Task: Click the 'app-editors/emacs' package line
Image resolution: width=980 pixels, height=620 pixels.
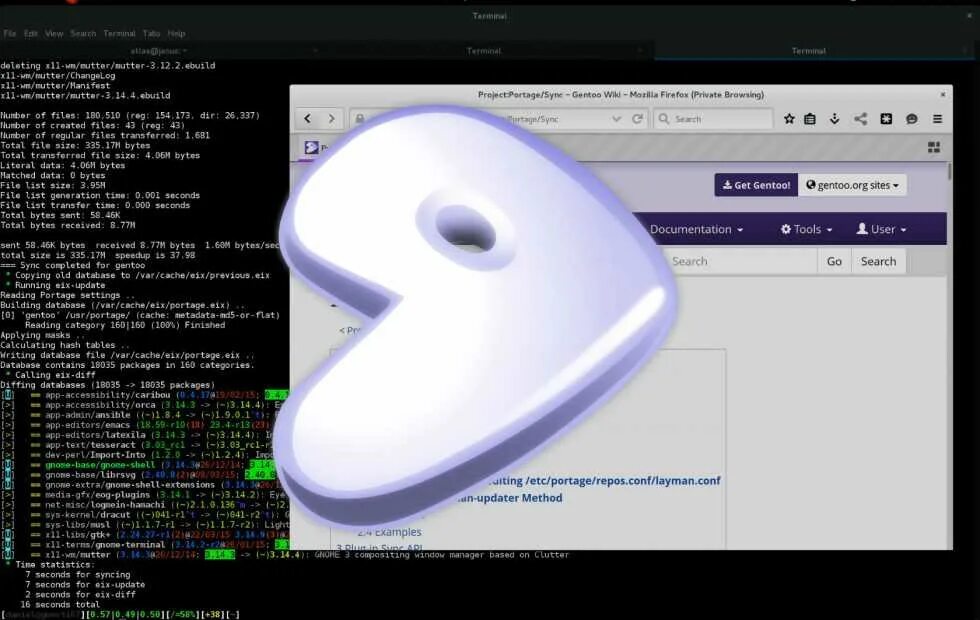Action: coord(144,425)
